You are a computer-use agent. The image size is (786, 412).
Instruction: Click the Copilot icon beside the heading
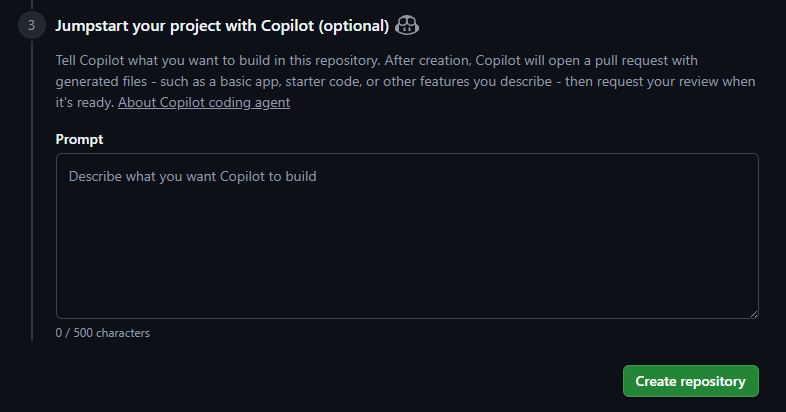[407, 24]
